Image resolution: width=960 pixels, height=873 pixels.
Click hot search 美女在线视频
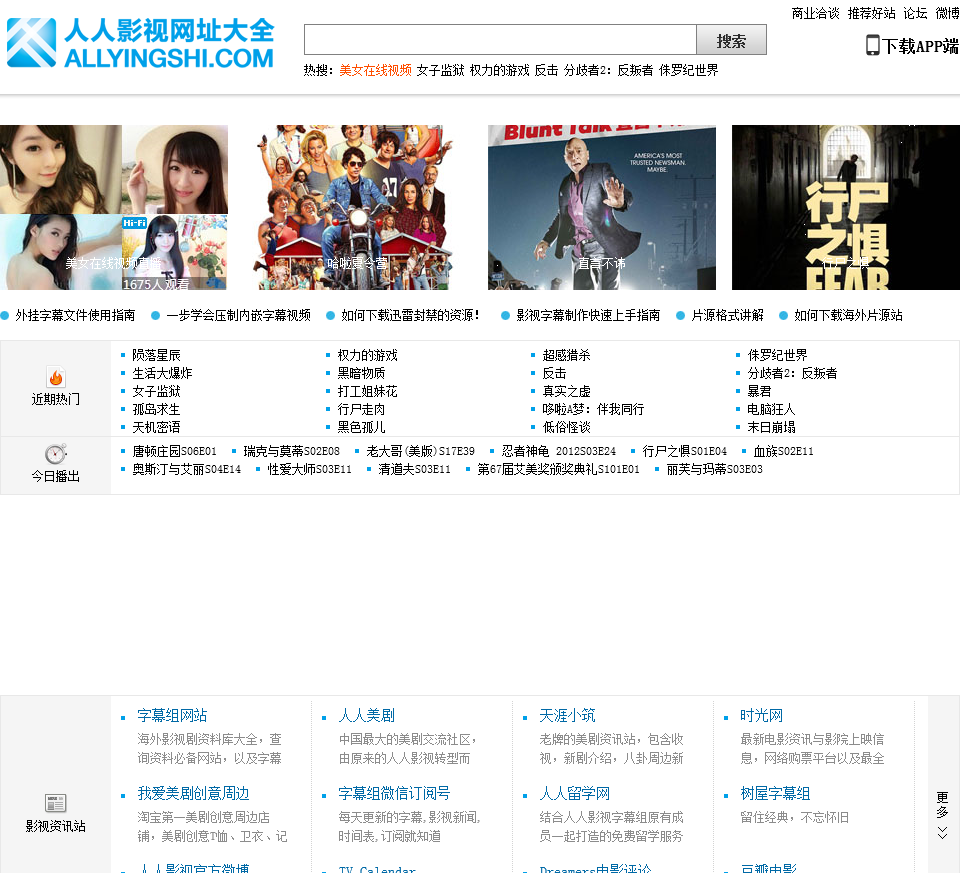pos(375,70)
